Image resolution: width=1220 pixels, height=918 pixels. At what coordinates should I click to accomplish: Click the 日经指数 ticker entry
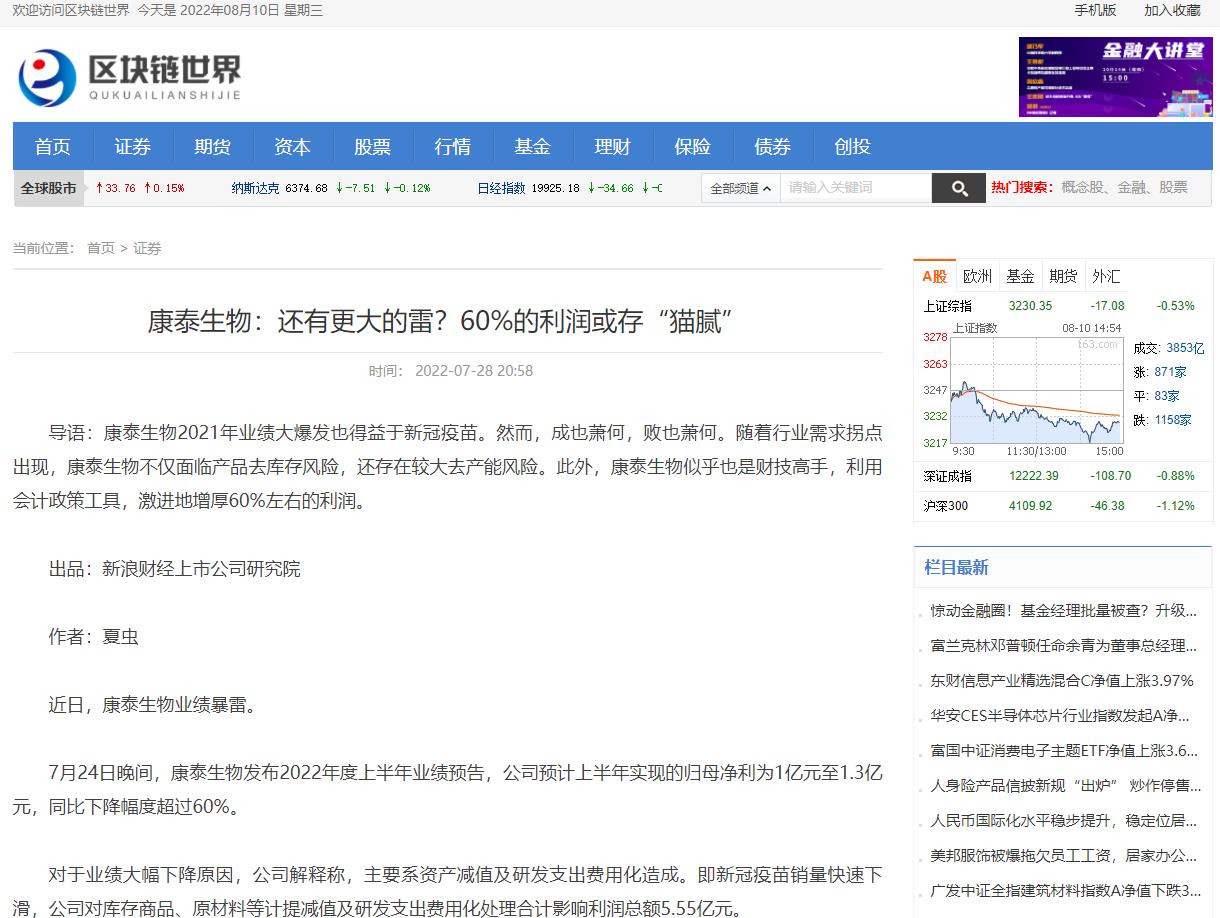(569, 188)
